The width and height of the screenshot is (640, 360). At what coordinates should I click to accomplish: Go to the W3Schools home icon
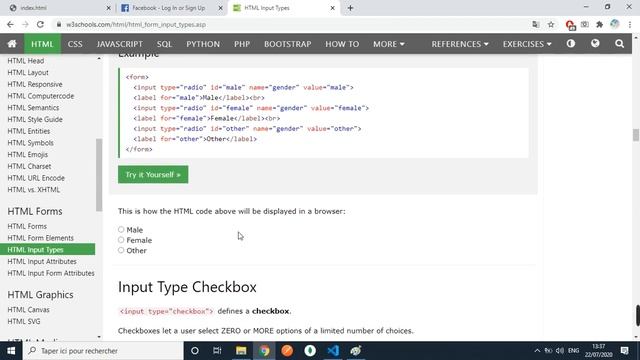12,44
